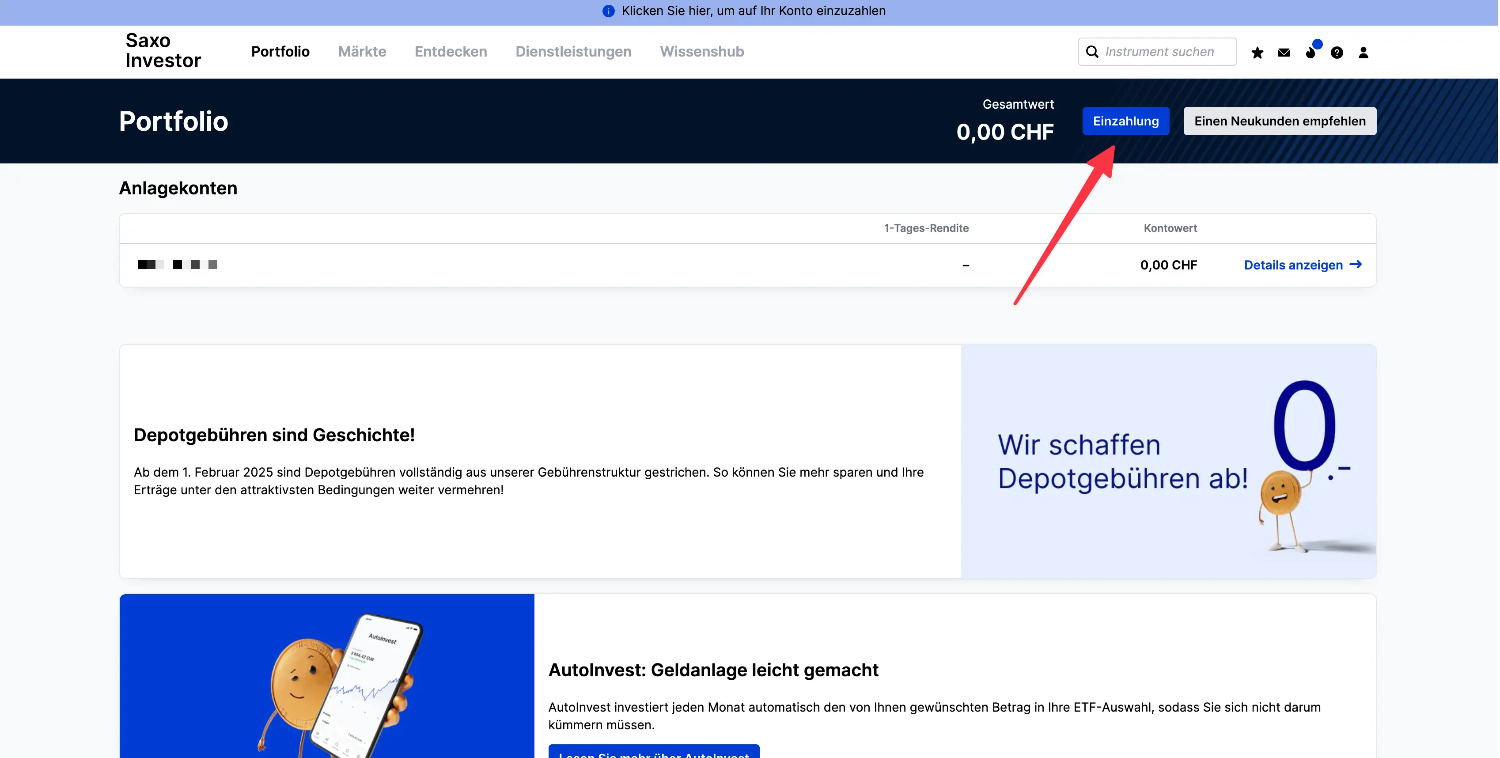Open the Märkte tab

point(362,52)
